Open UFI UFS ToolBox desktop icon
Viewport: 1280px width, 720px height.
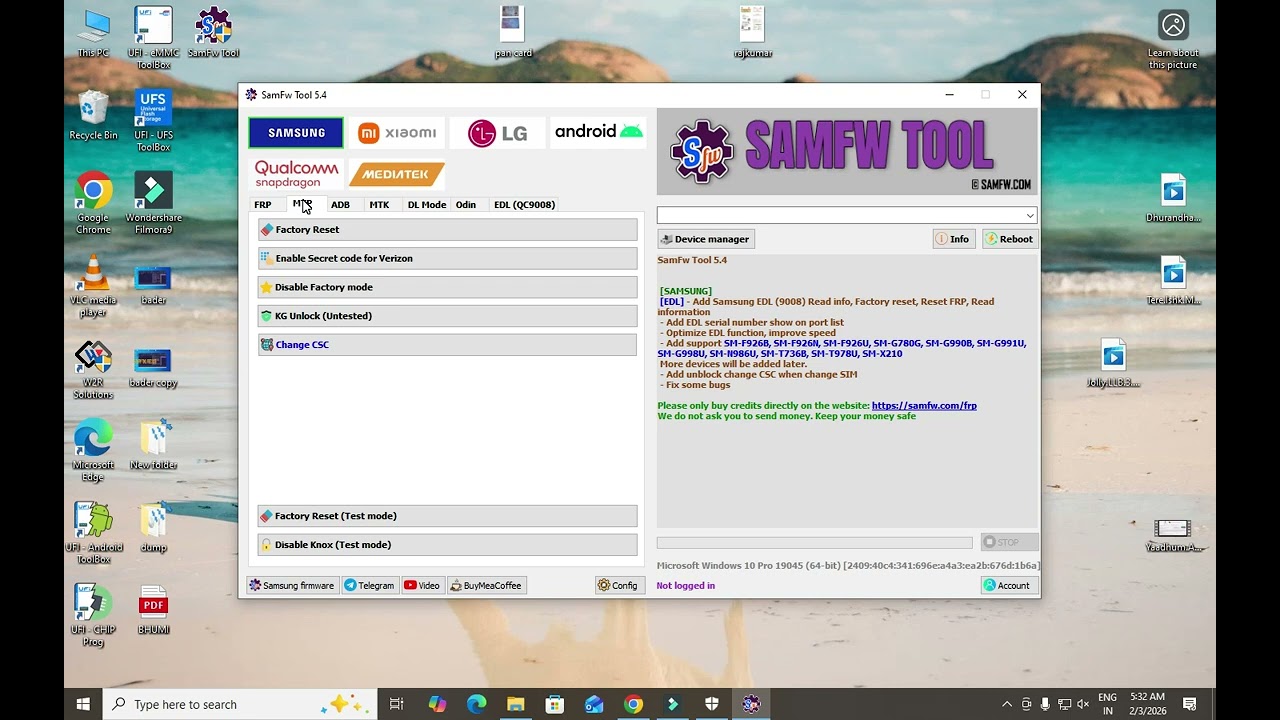click(x=153, y=120)
